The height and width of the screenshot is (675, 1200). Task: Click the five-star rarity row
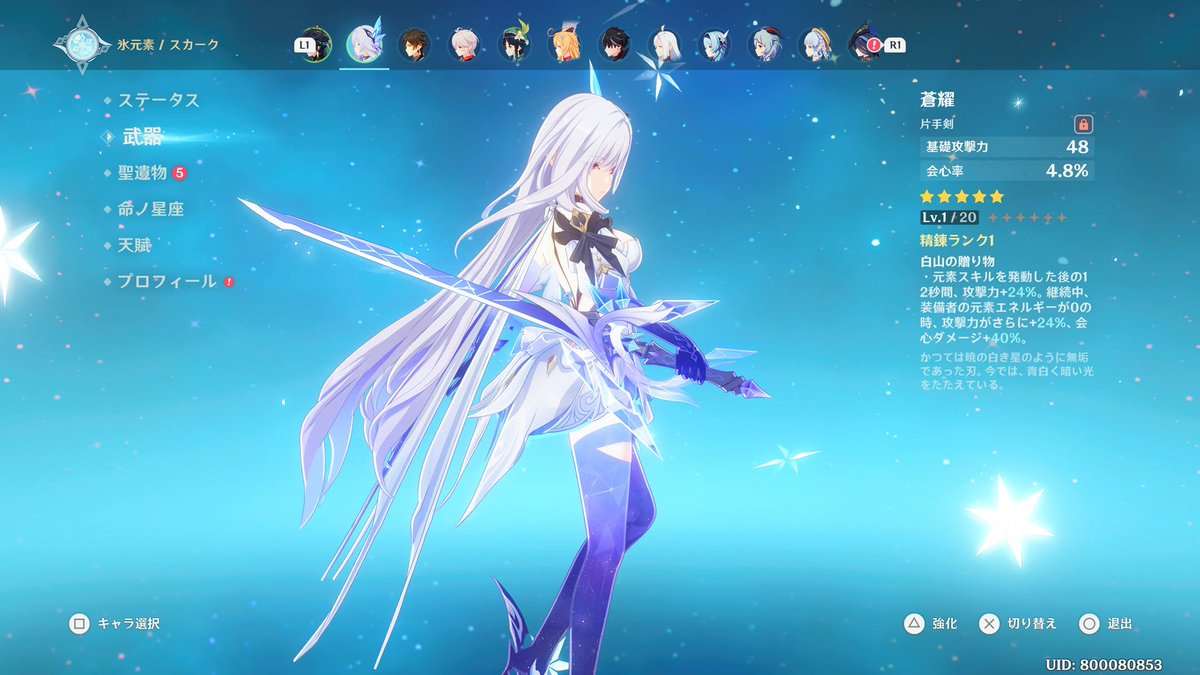click(x=961, y=197)
